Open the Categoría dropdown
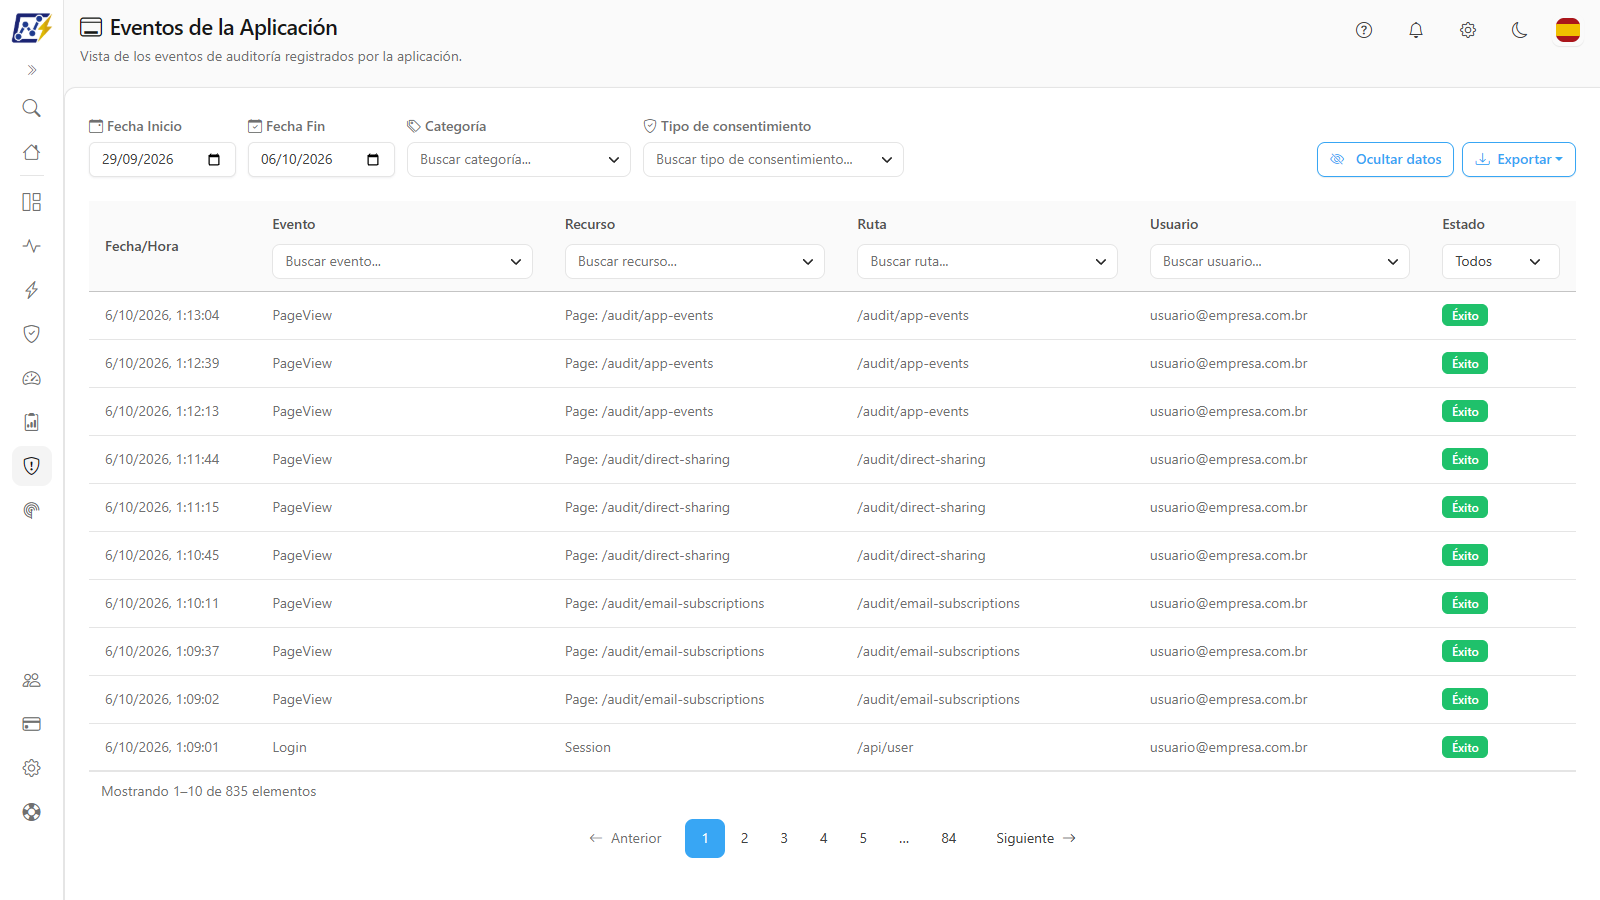1600x900 pixels. click(519, 159)
